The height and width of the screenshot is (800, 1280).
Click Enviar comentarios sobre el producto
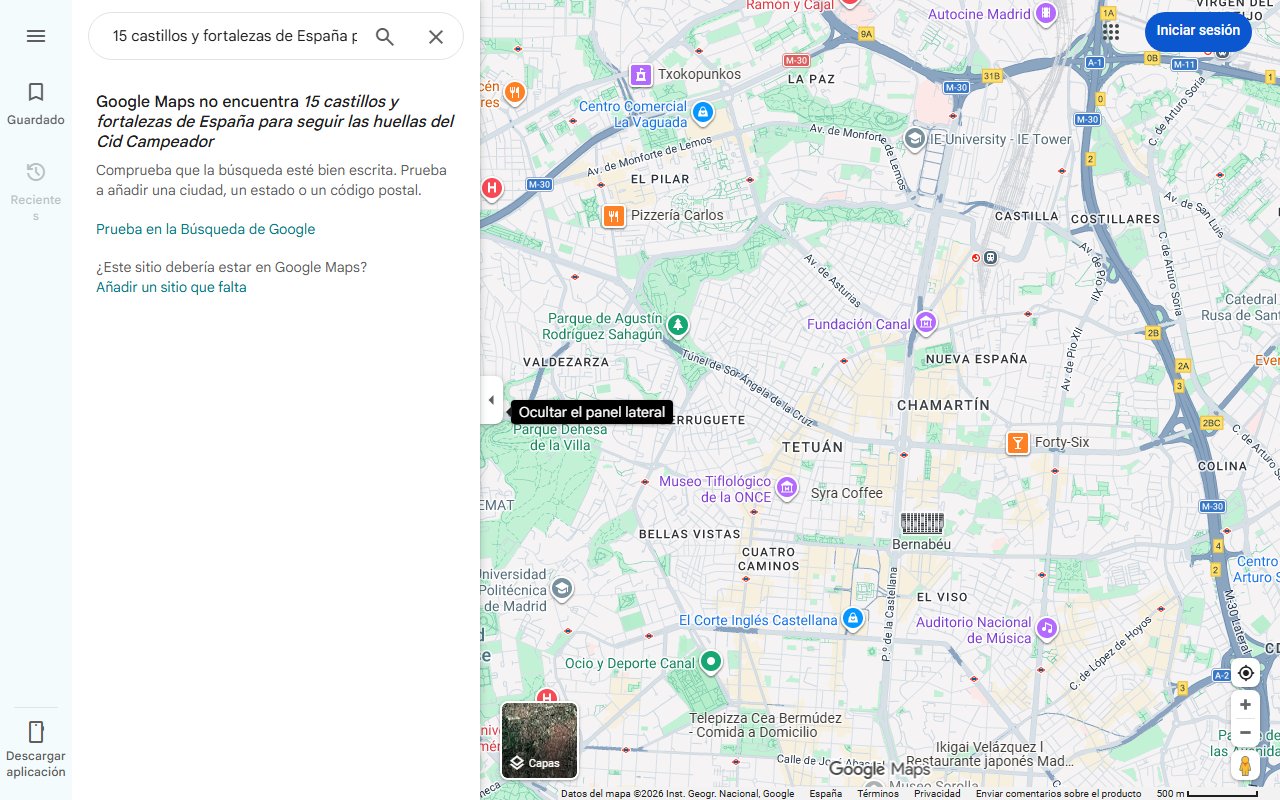click(1058, 792)
